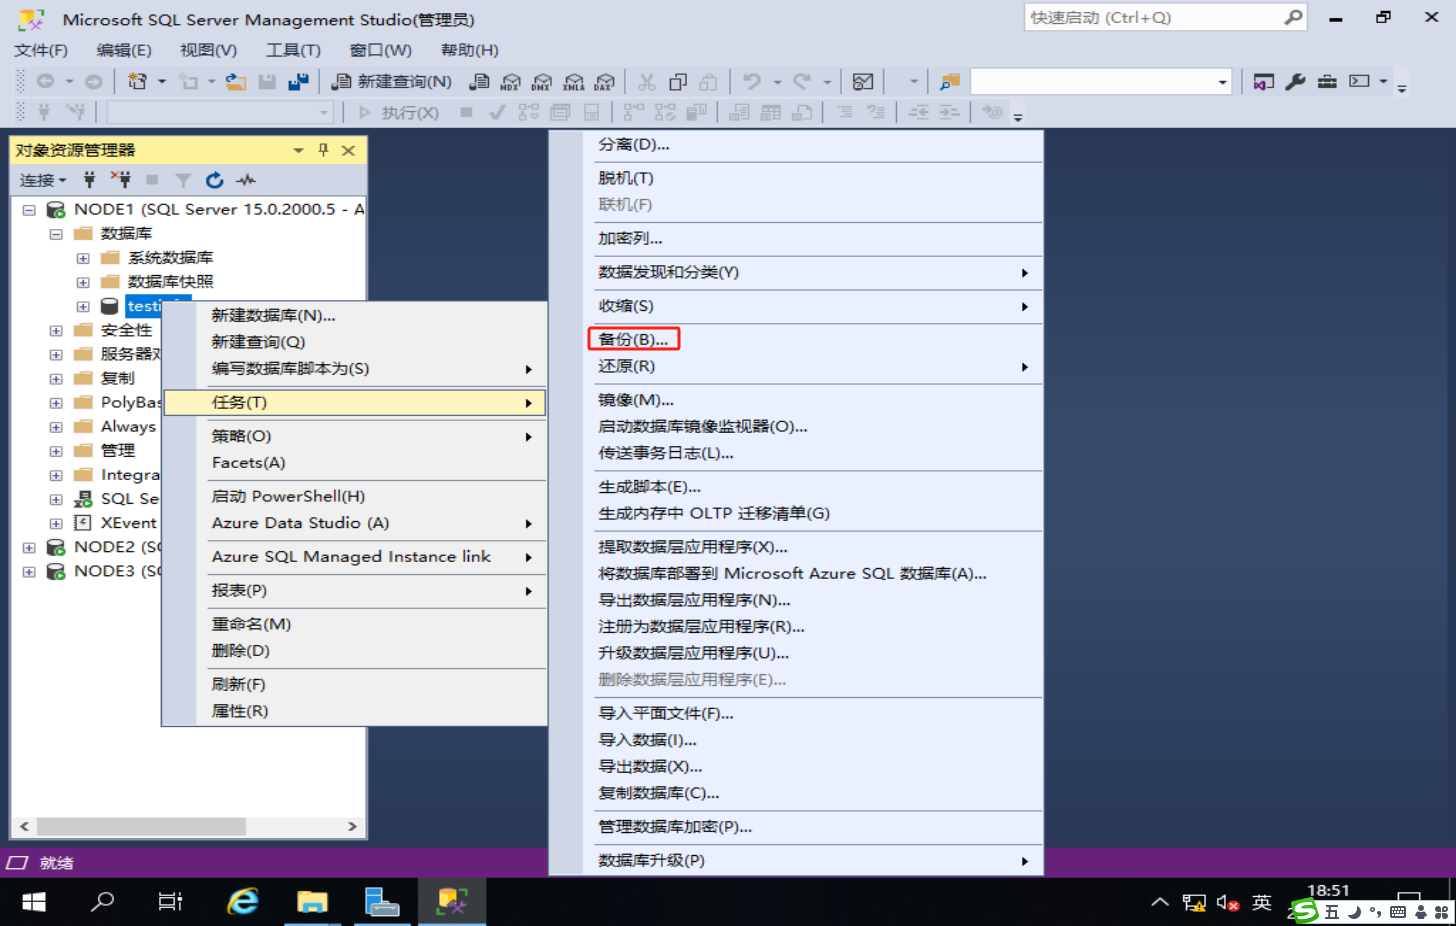1456x926 pixels.
Task: Click the 新建查询(N) toolbar button
Action: pos(392,82)
